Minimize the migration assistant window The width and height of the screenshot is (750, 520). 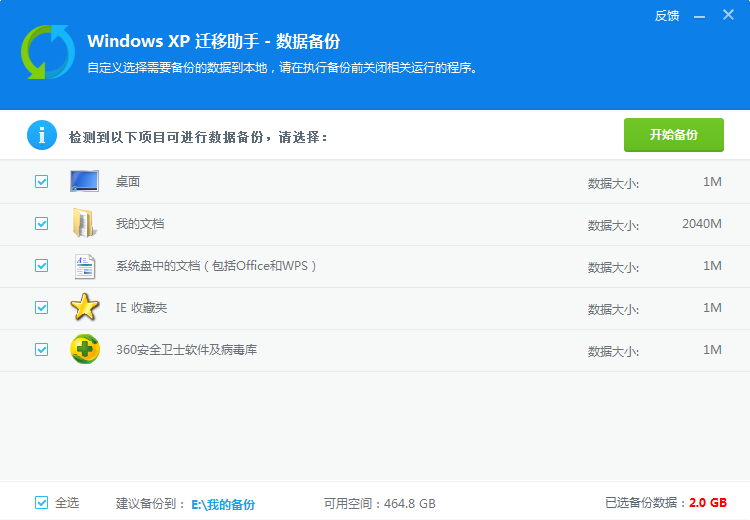(x=699, y=17)
